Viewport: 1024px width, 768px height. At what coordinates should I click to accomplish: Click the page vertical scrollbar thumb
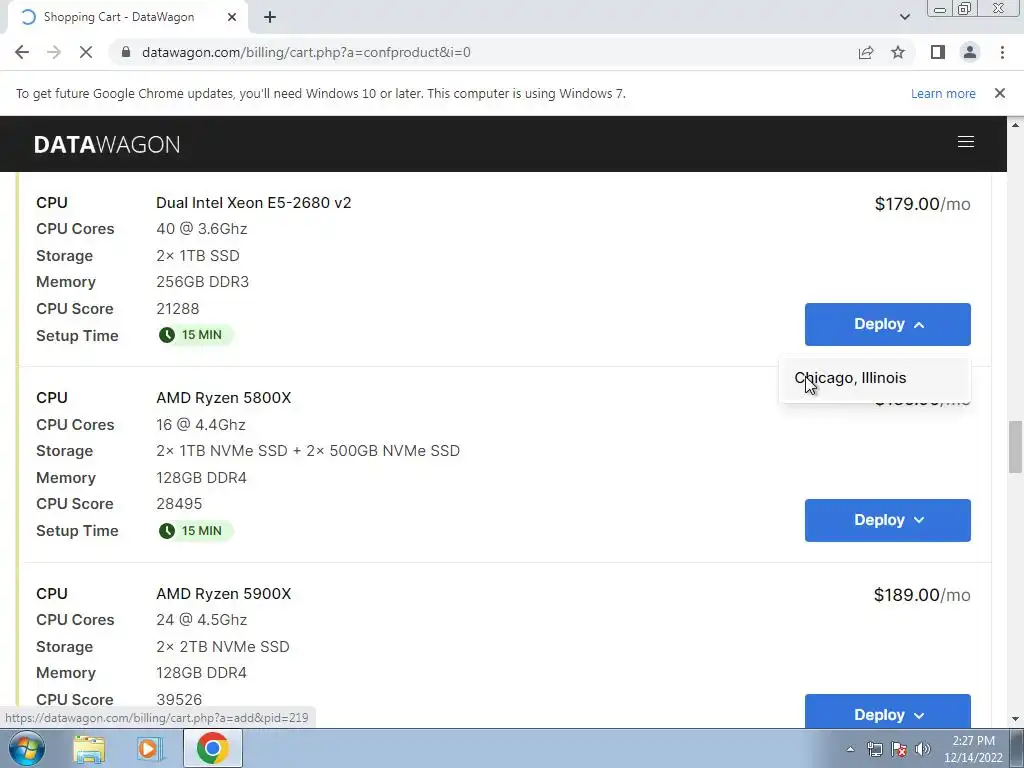point(1015,447)
